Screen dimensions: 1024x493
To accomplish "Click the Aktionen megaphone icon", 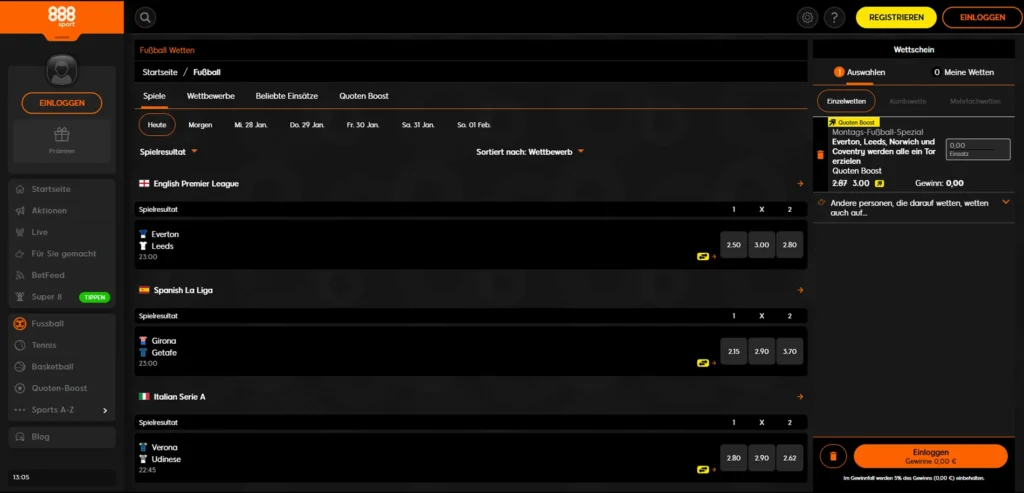I will [20, 211].
